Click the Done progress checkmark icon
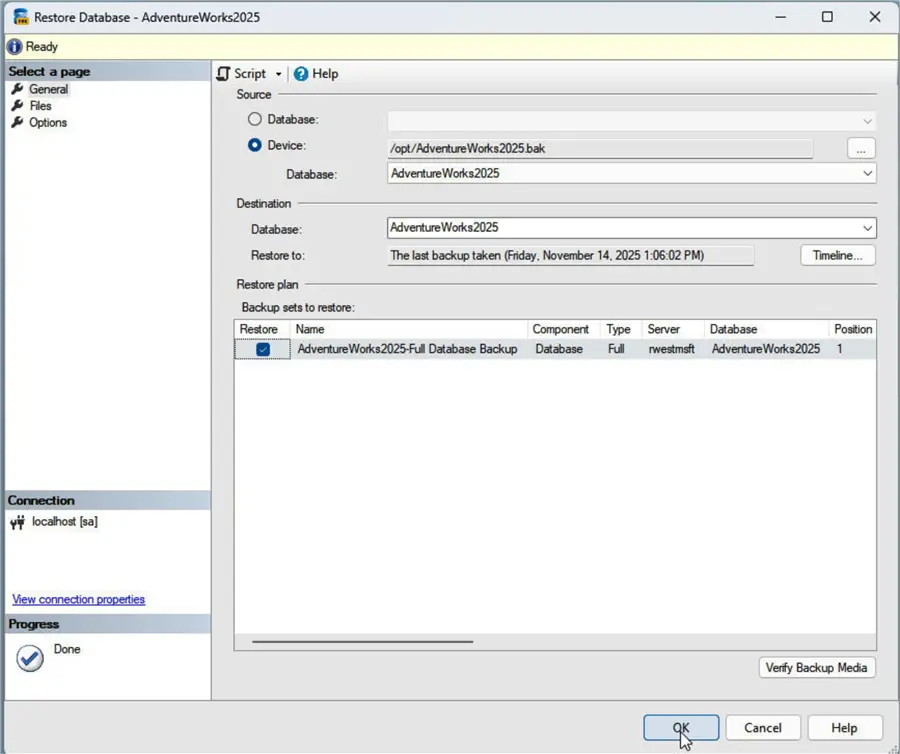The image size is (900, 754). pos(30,658)
